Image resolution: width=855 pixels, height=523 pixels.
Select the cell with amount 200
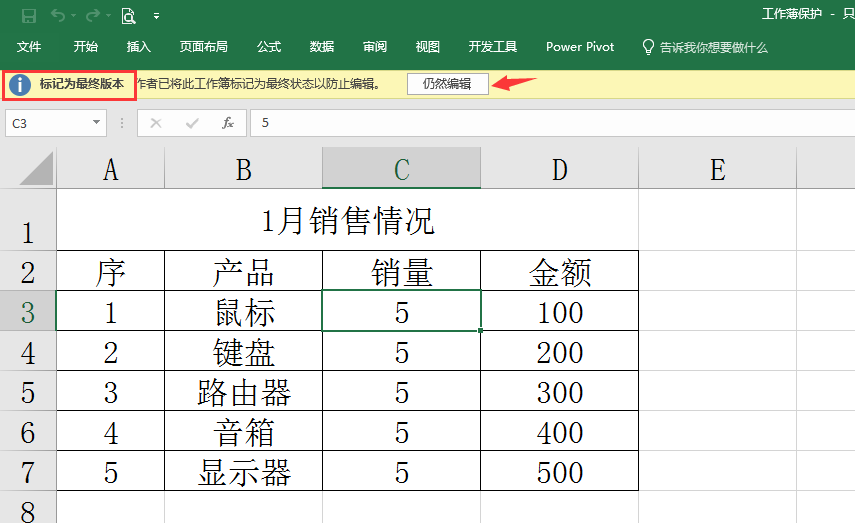[x=559, y=351]
